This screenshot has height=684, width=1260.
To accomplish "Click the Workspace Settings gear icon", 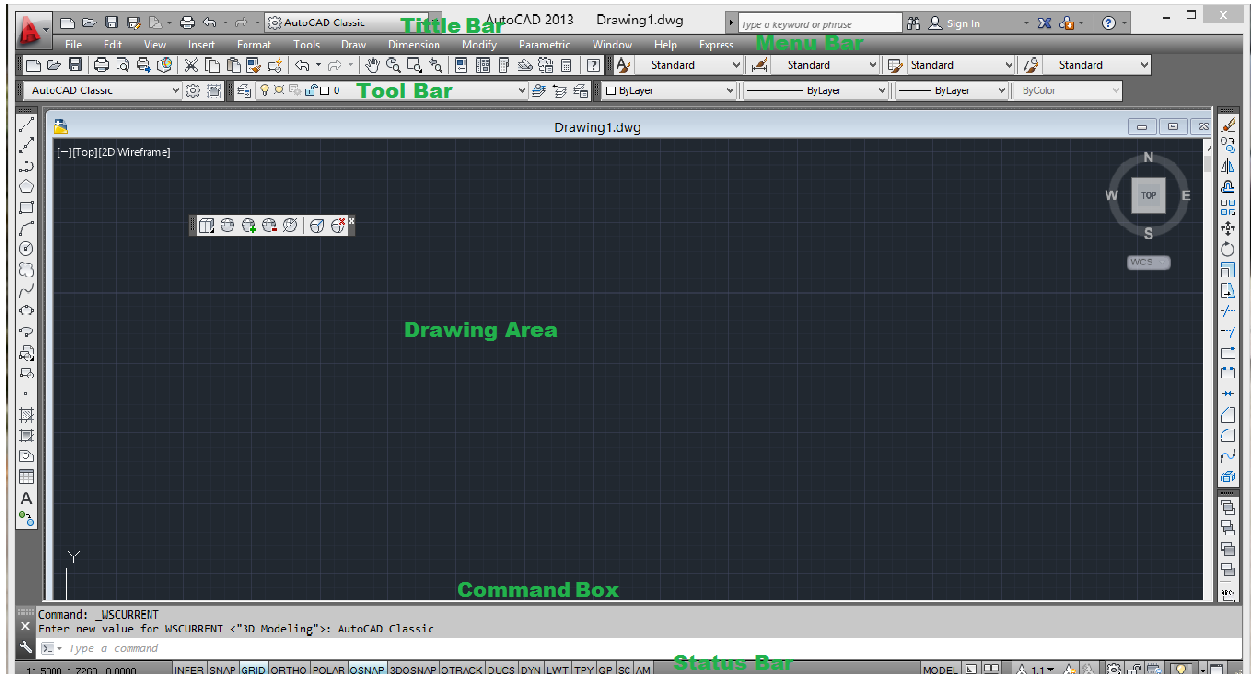I will tap(194, 91).
